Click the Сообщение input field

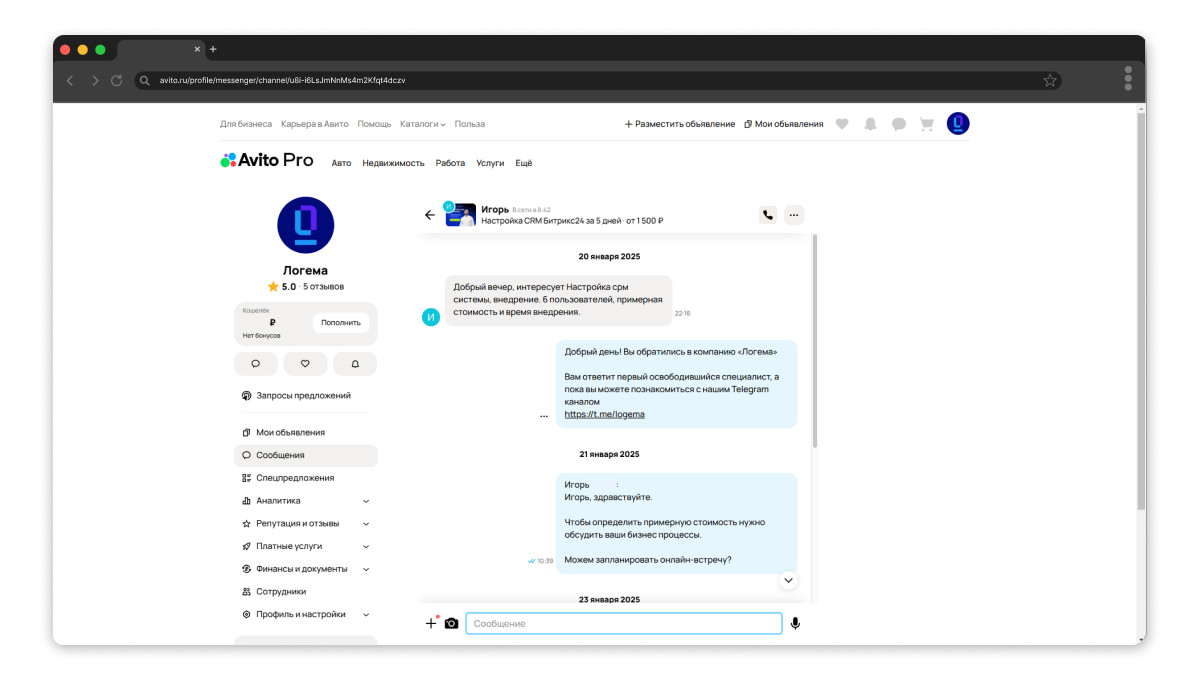coord(624,623)
